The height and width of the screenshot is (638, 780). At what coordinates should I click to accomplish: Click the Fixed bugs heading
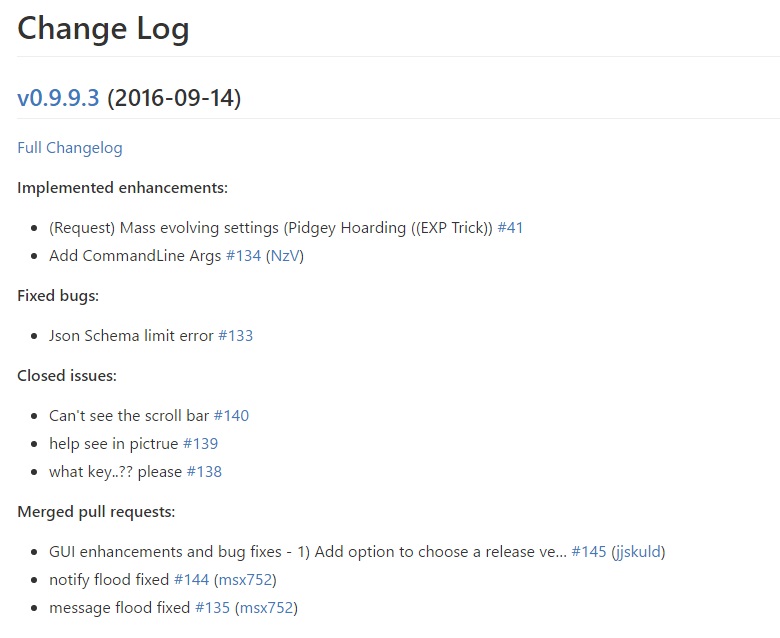pos(58,296)
